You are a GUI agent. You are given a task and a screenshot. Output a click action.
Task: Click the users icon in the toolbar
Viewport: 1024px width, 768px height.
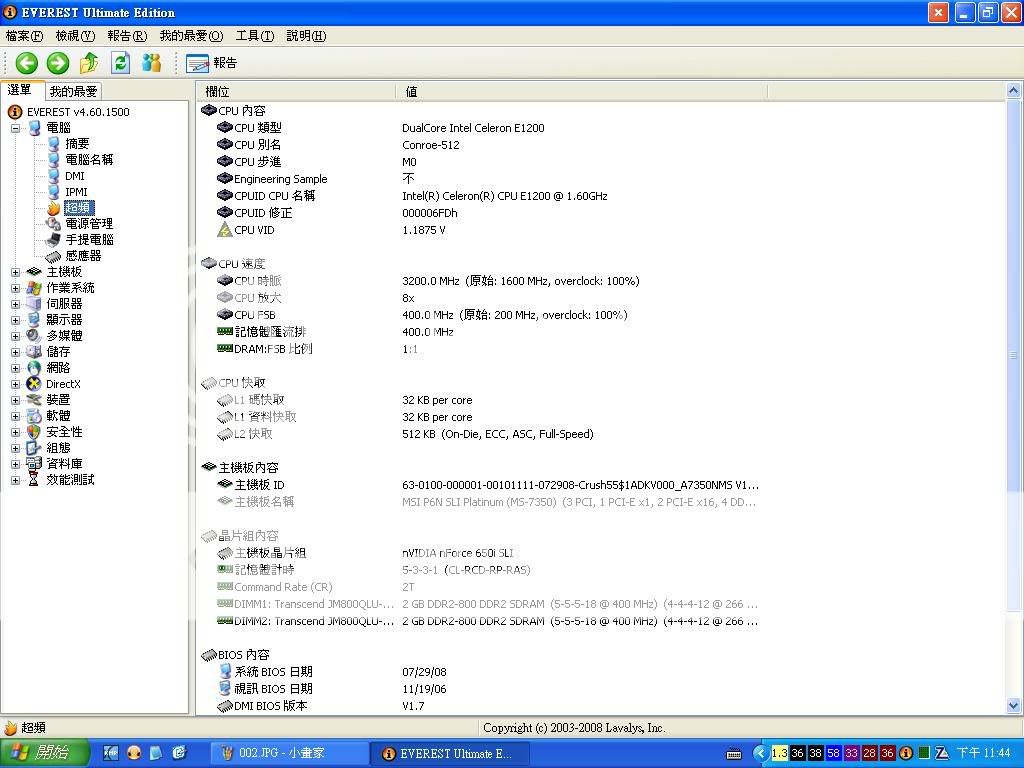(x=152, y=63)
